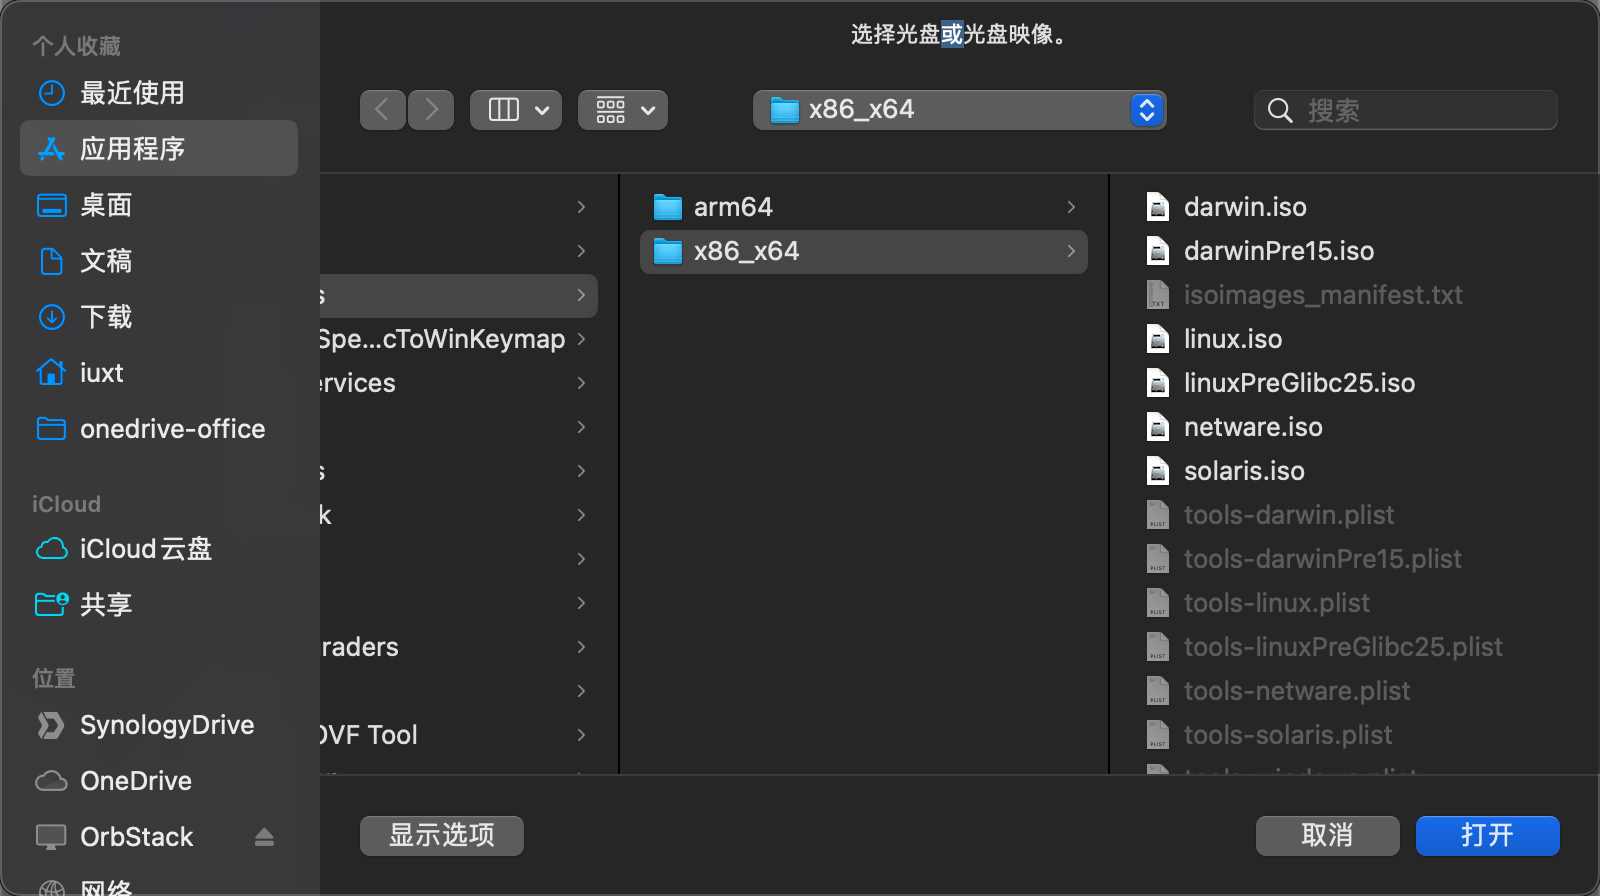1600x896 pixels.
Task: Expand x86_x64 folder chevron
Action: coord(1071,251)
